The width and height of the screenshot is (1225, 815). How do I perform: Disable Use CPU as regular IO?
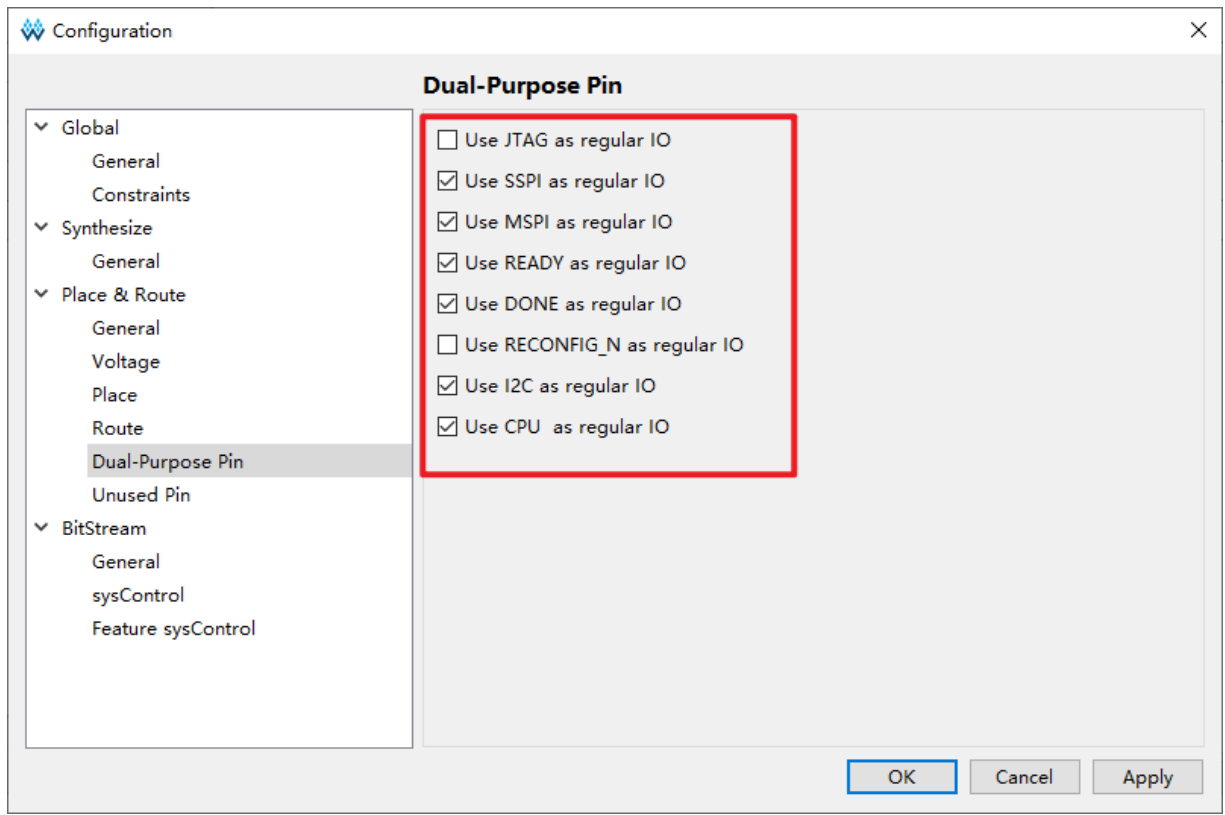coord(447,427)
